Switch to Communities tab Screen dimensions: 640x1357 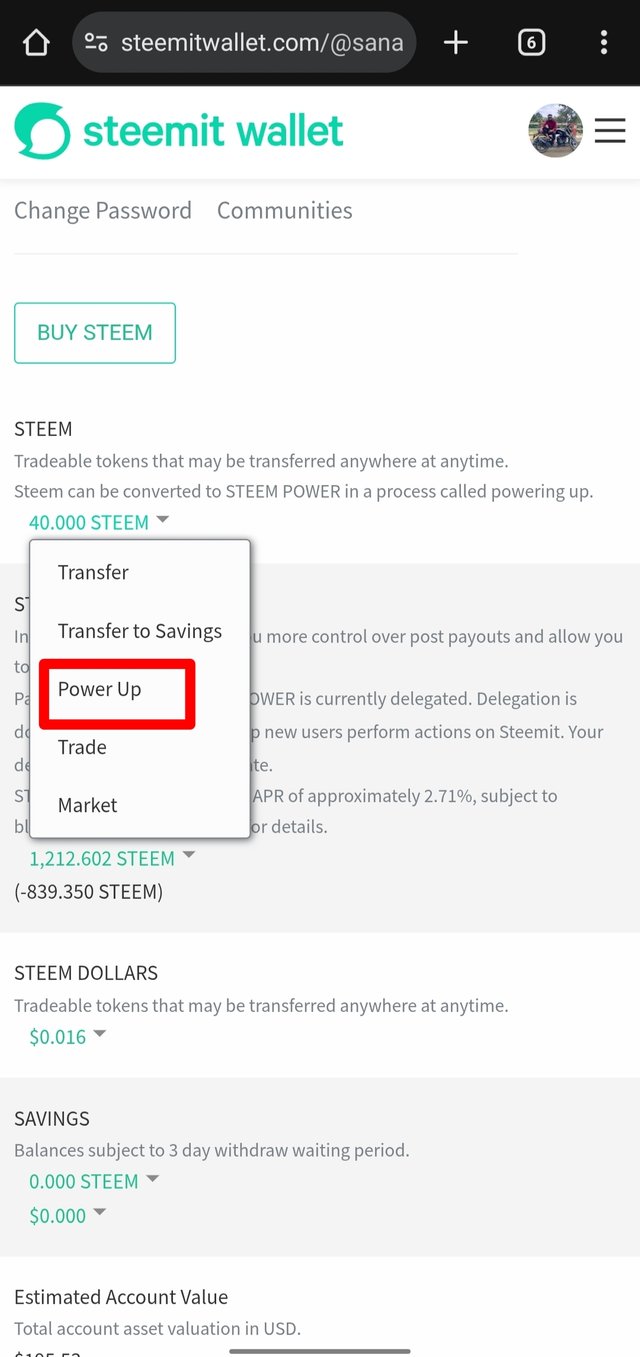(285, 211)
